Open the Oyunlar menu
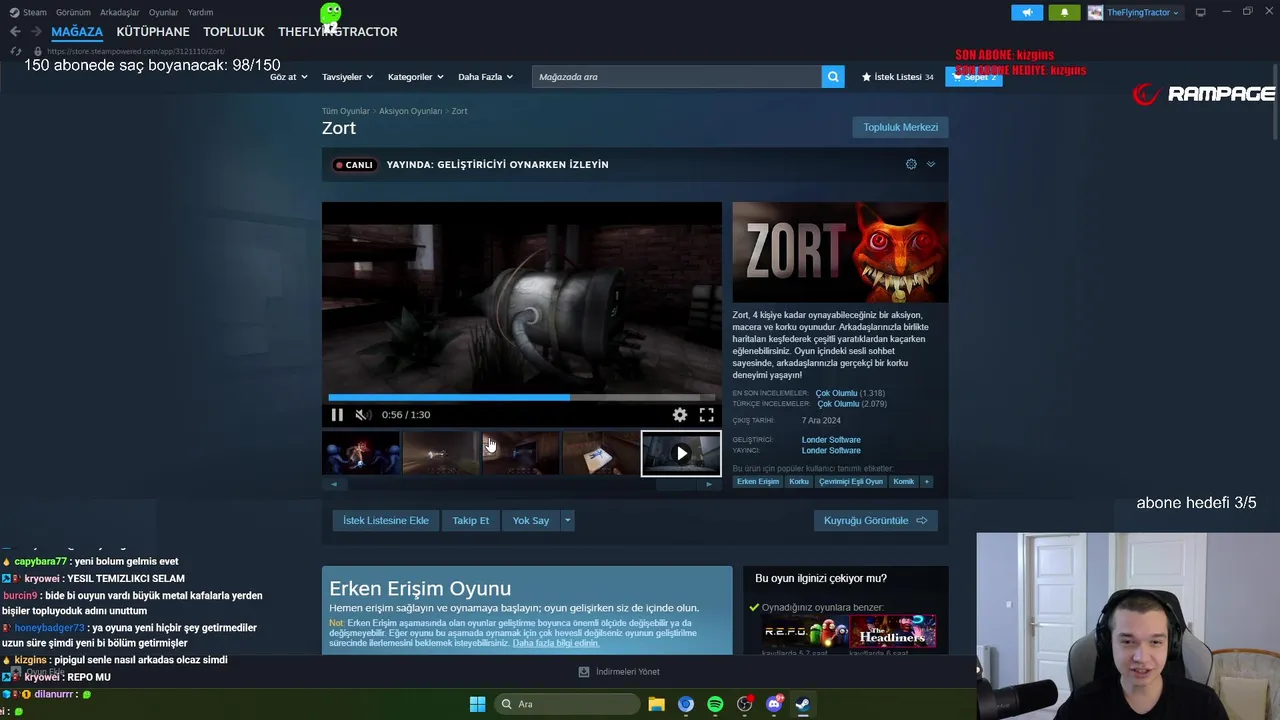The width and height of the screenshot is (1280, 720). tap(164, 13)
